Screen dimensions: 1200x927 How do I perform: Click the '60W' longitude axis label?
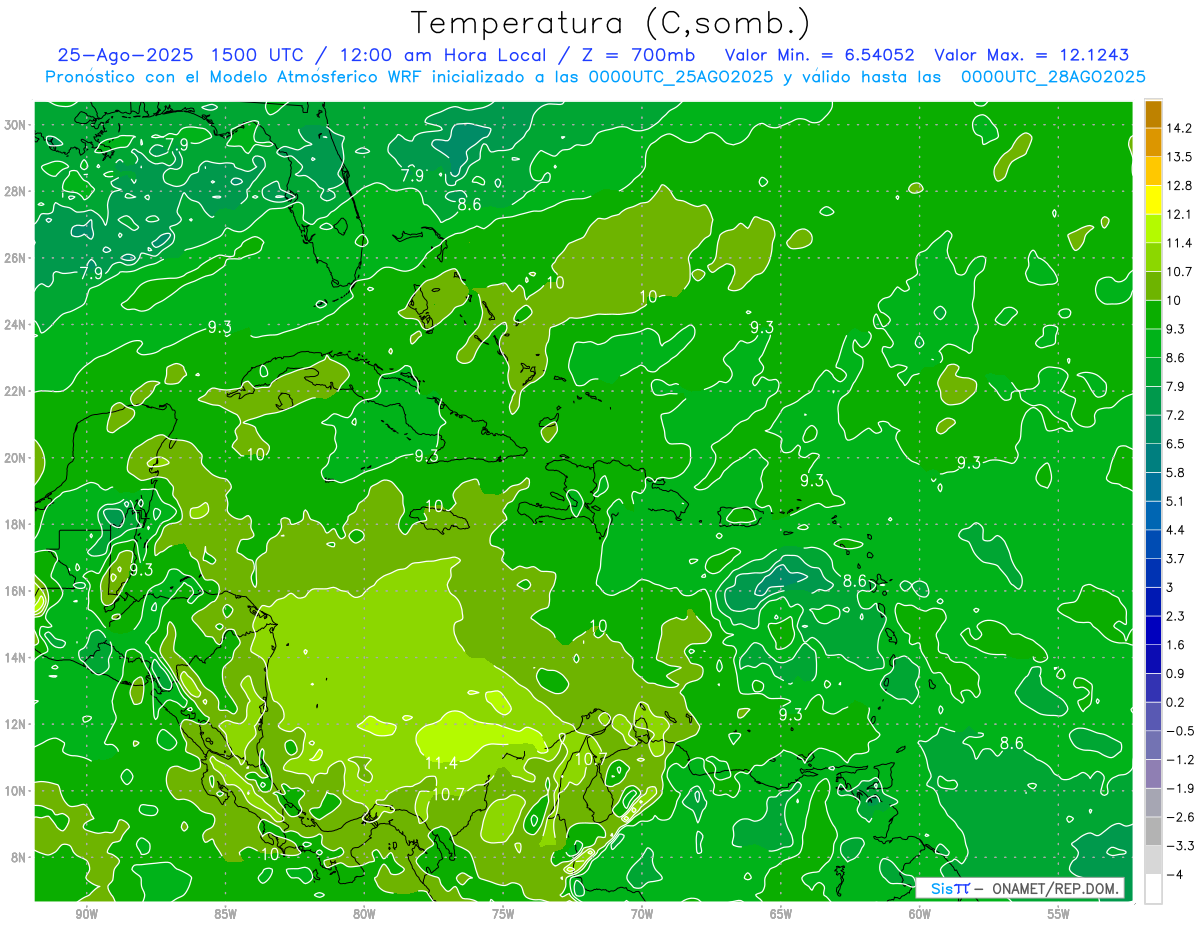point(920,914)
